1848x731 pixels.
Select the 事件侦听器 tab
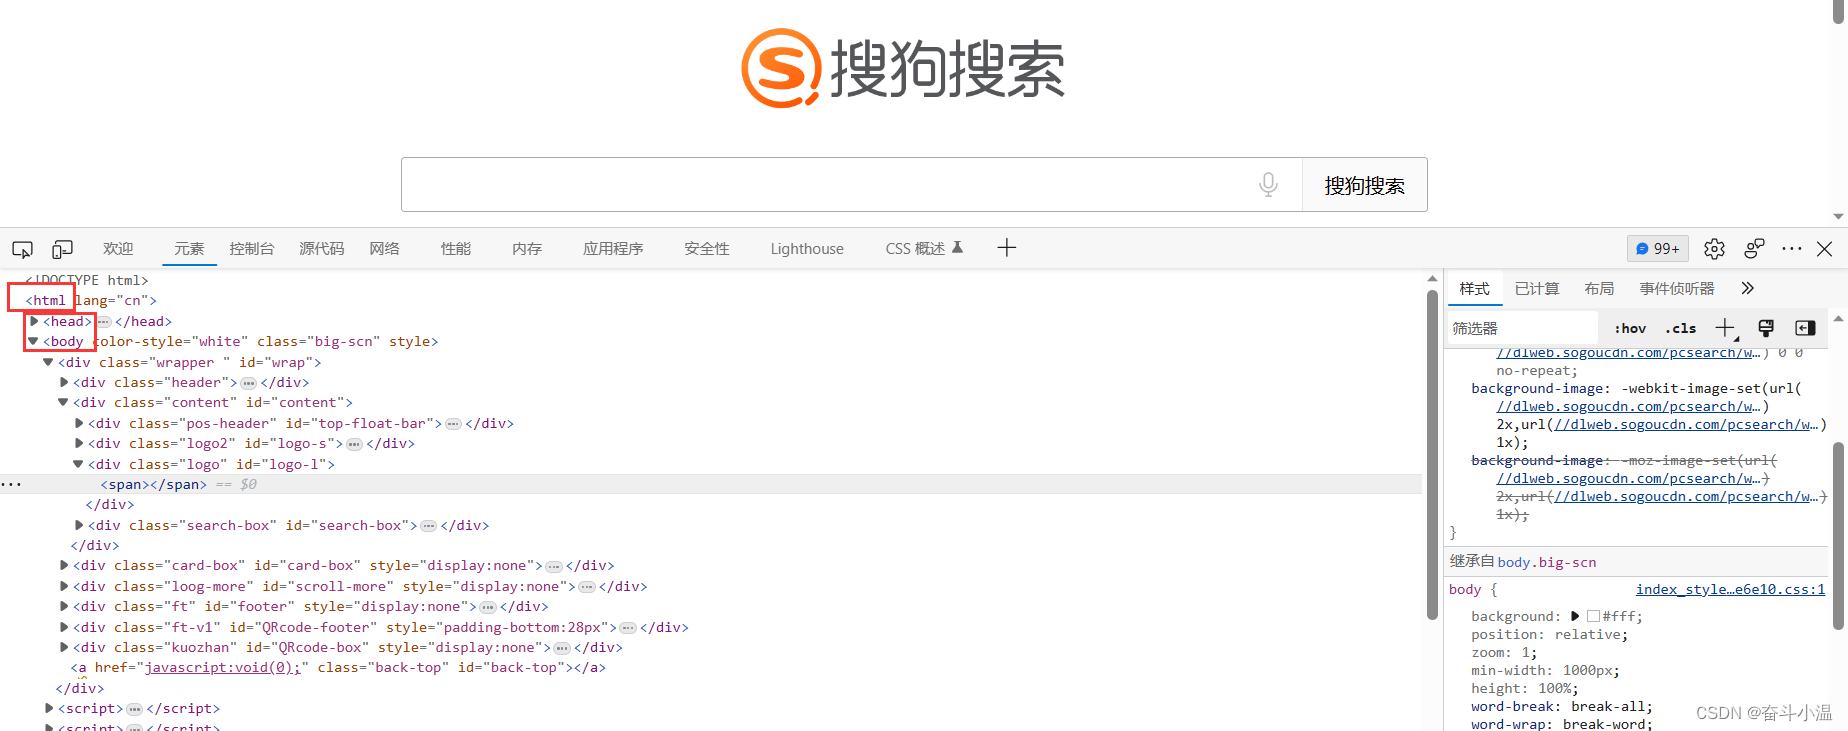(1677, 288)
